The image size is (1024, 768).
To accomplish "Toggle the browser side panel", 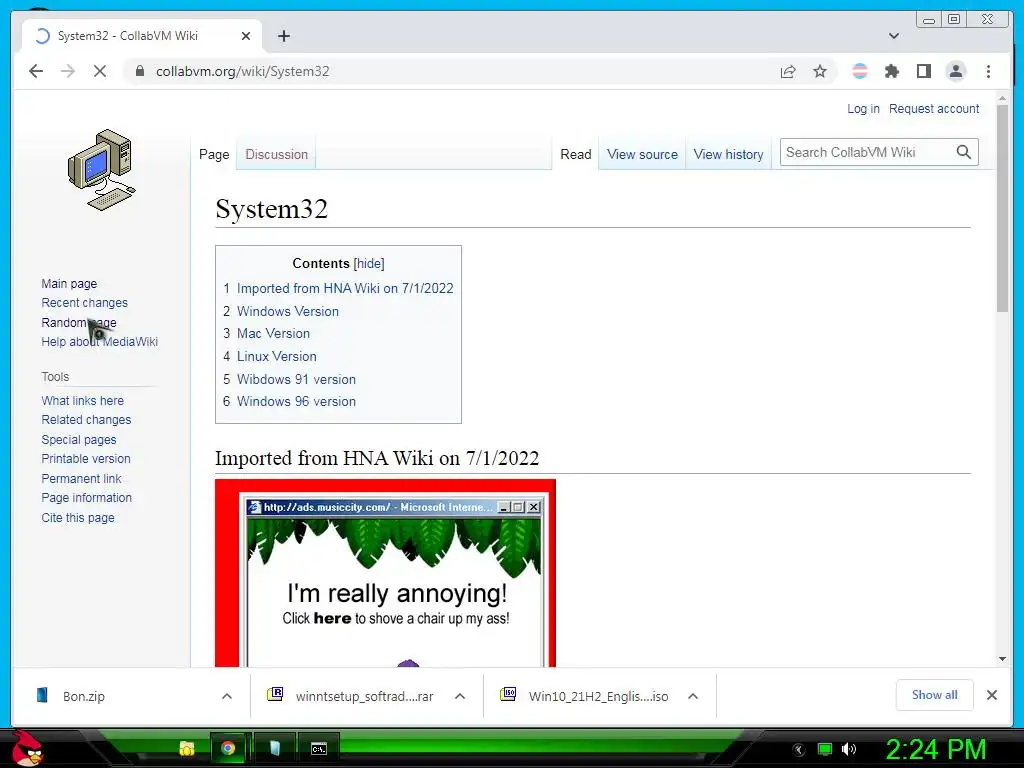I will pos(923,71).
